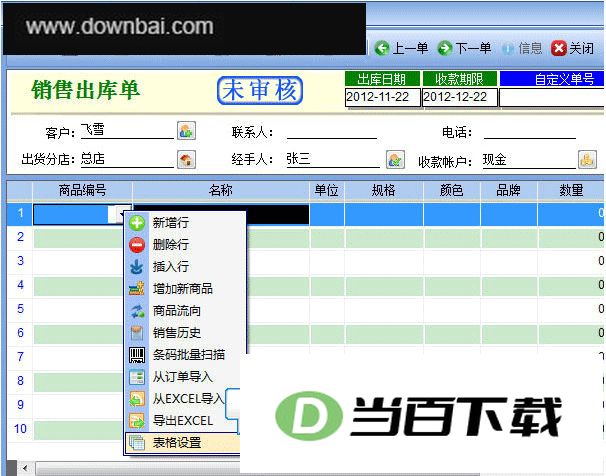Open the 信息 info button
Screen dimensions: 606x476
[522, 48]
